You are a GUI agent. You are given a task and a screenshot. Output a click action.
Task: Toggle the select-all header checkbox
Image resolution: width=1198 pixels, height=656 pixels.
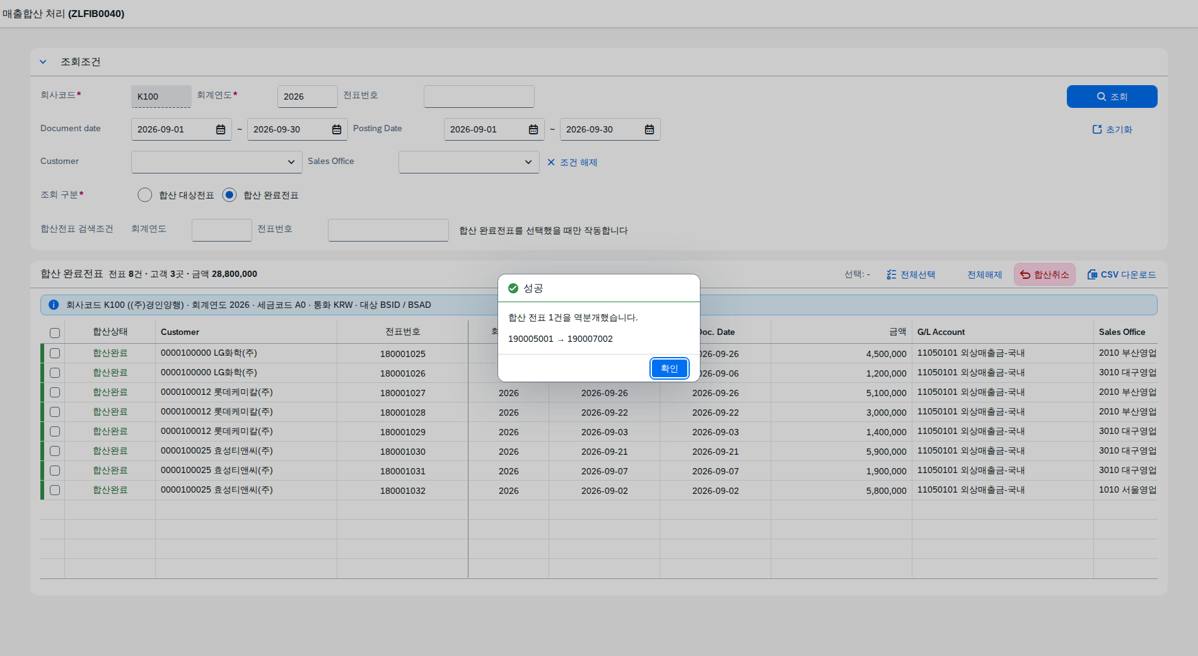pos(54,333)
